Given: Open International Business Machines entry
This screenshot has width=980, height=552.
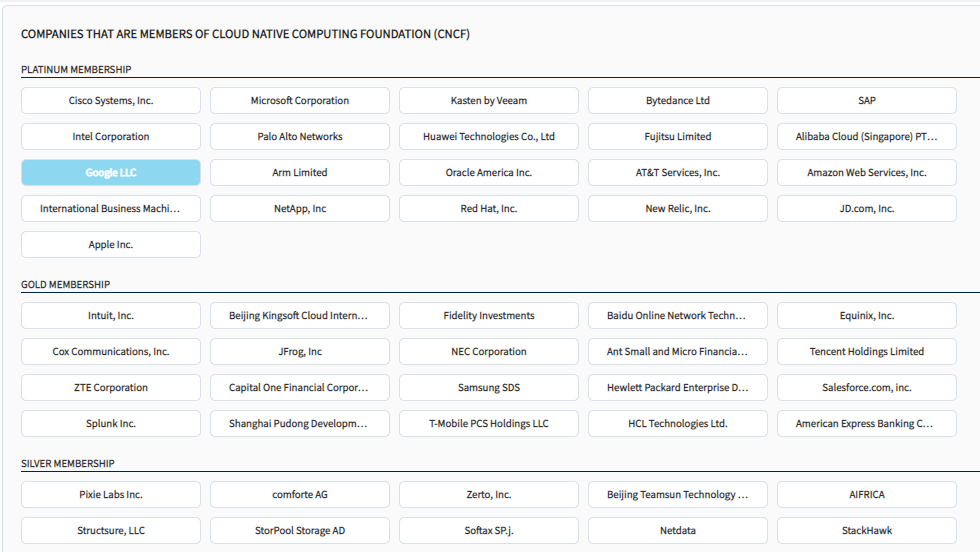Looking at the screenshot, I should tap(111, 209).
